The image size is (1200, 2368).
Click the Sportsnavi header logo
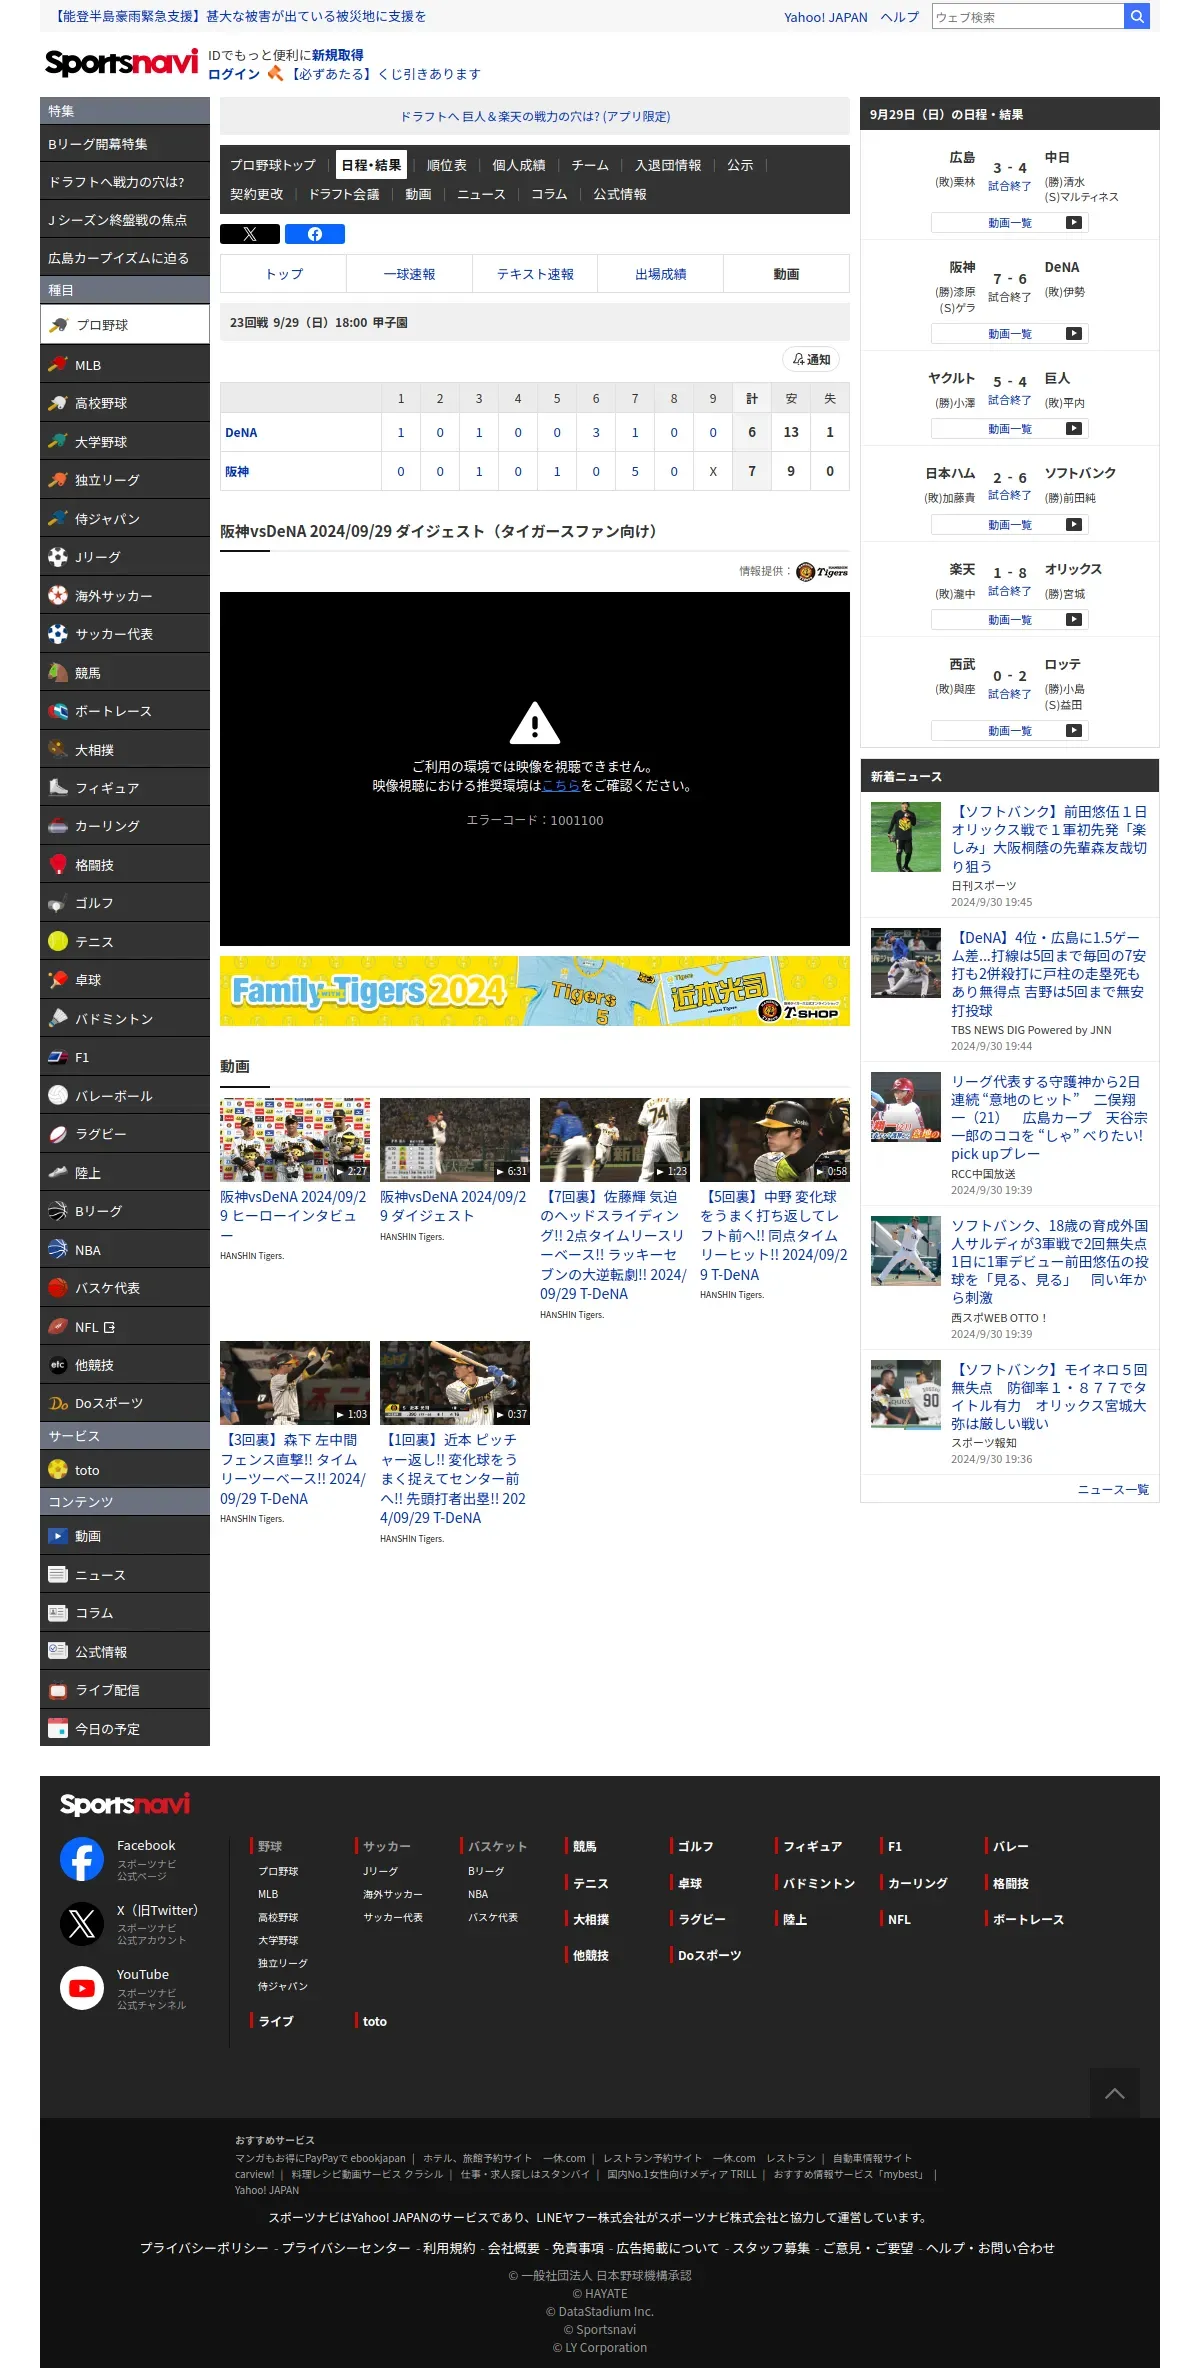[x=121, y=63]
